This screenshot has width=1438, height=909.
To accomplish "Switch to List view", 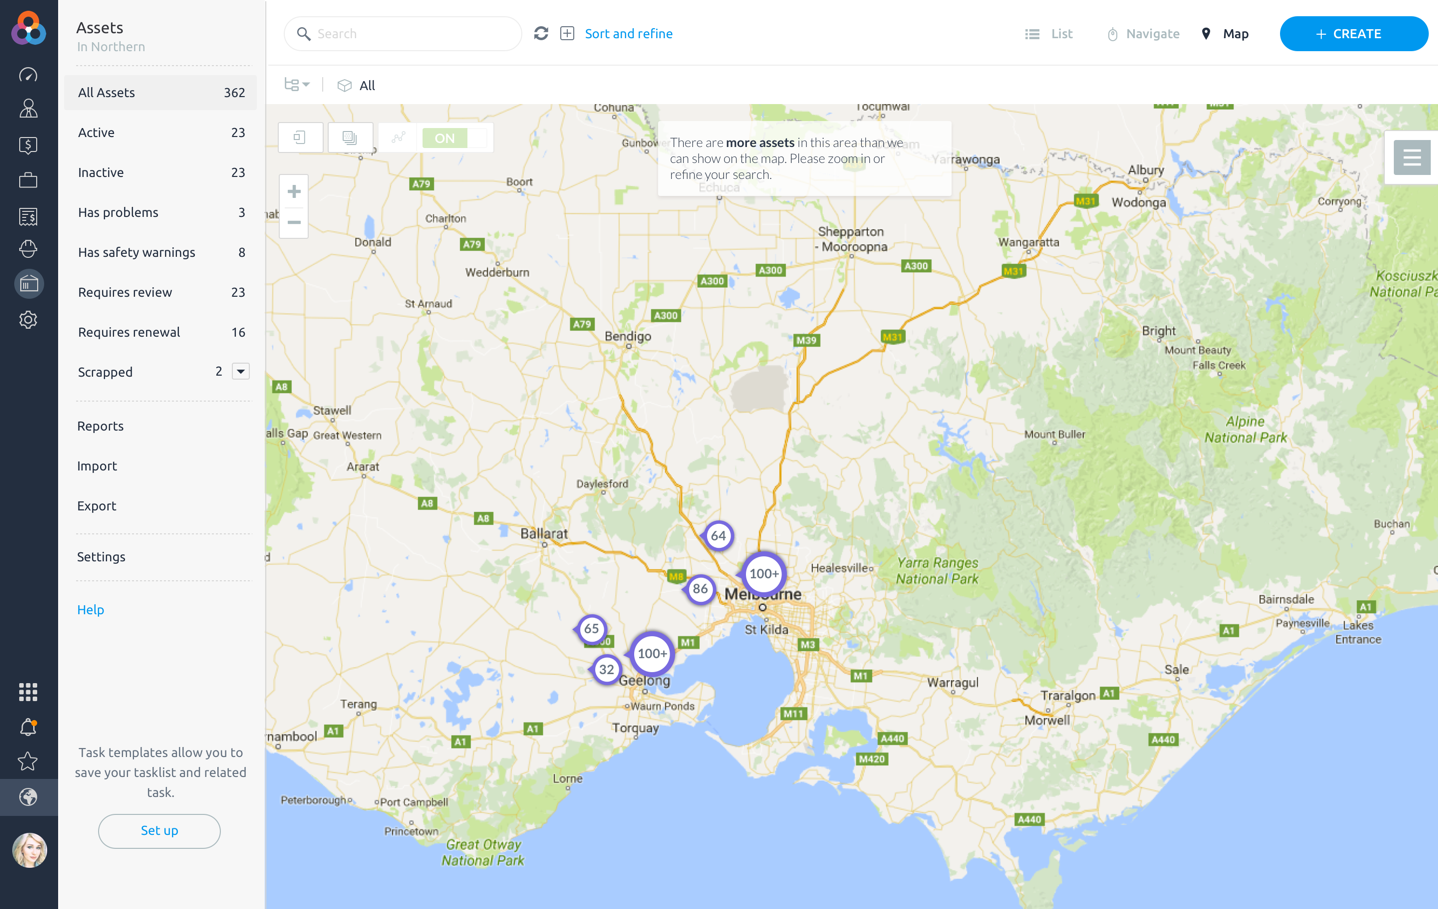I will (1048, 34).
